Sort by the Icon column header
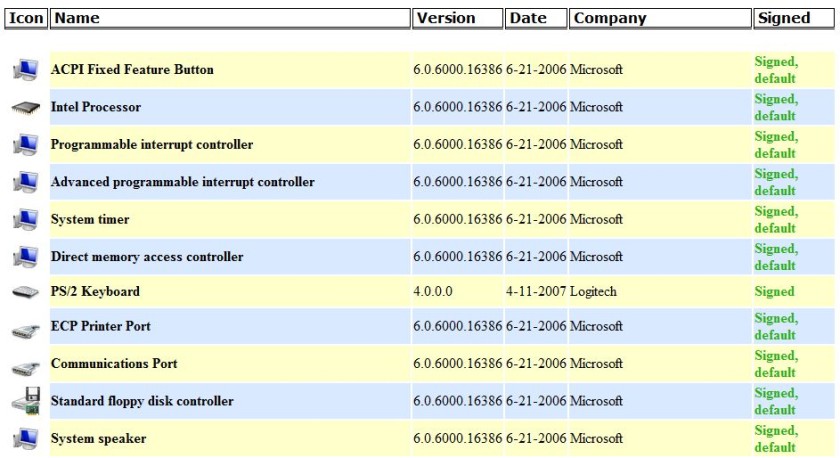This screenshot has width=840, height=458. click(x=26, y=18)
